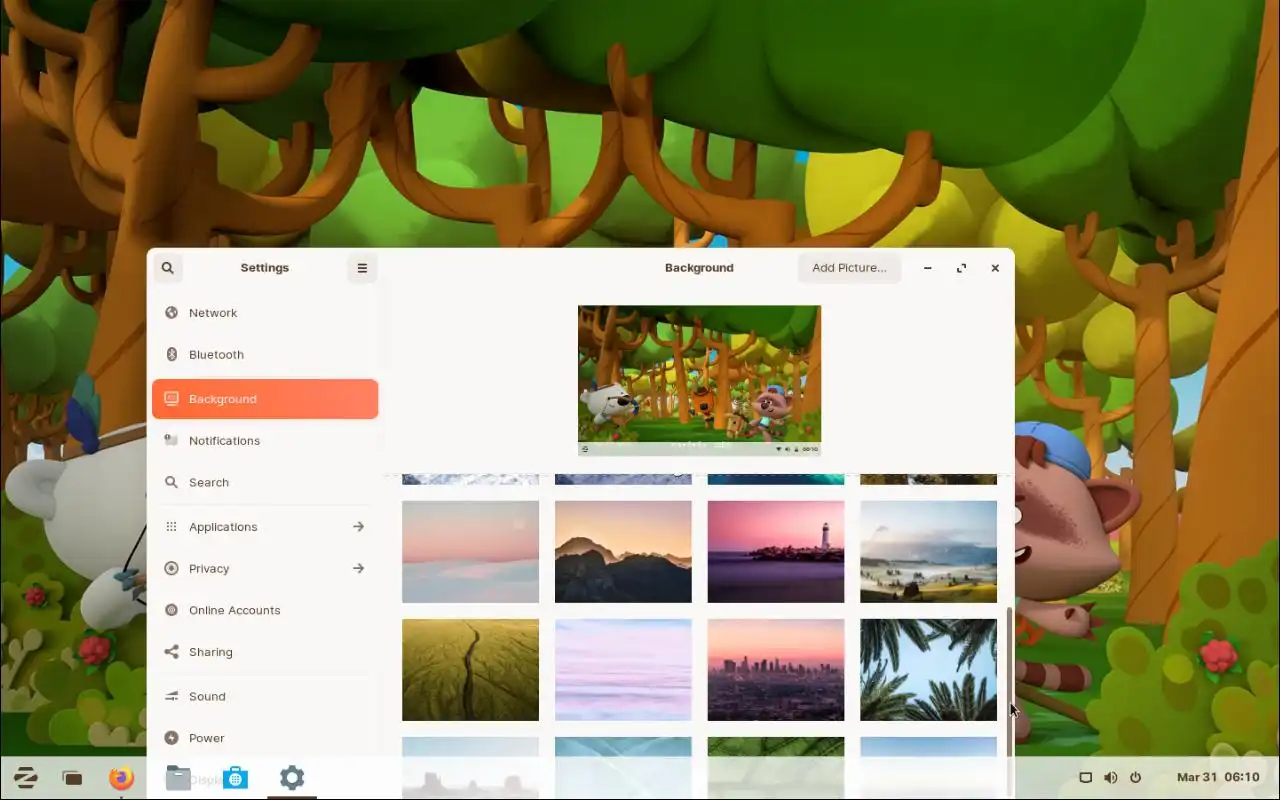Open the Zorin start menu
1280x800 pixels.
click(26, 778)
